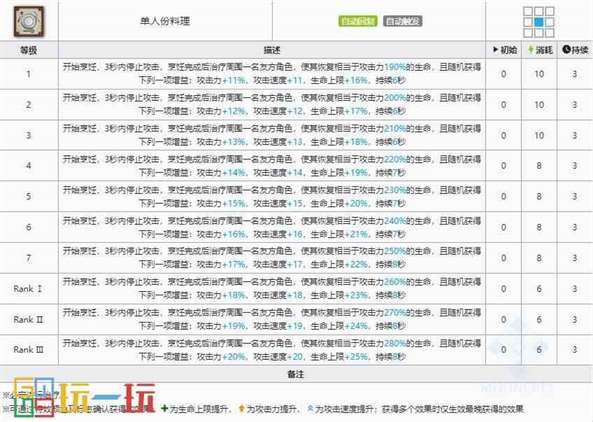
Task: Click the orange arrow 攻击力提升 legend icon
Action: (242, 408)
